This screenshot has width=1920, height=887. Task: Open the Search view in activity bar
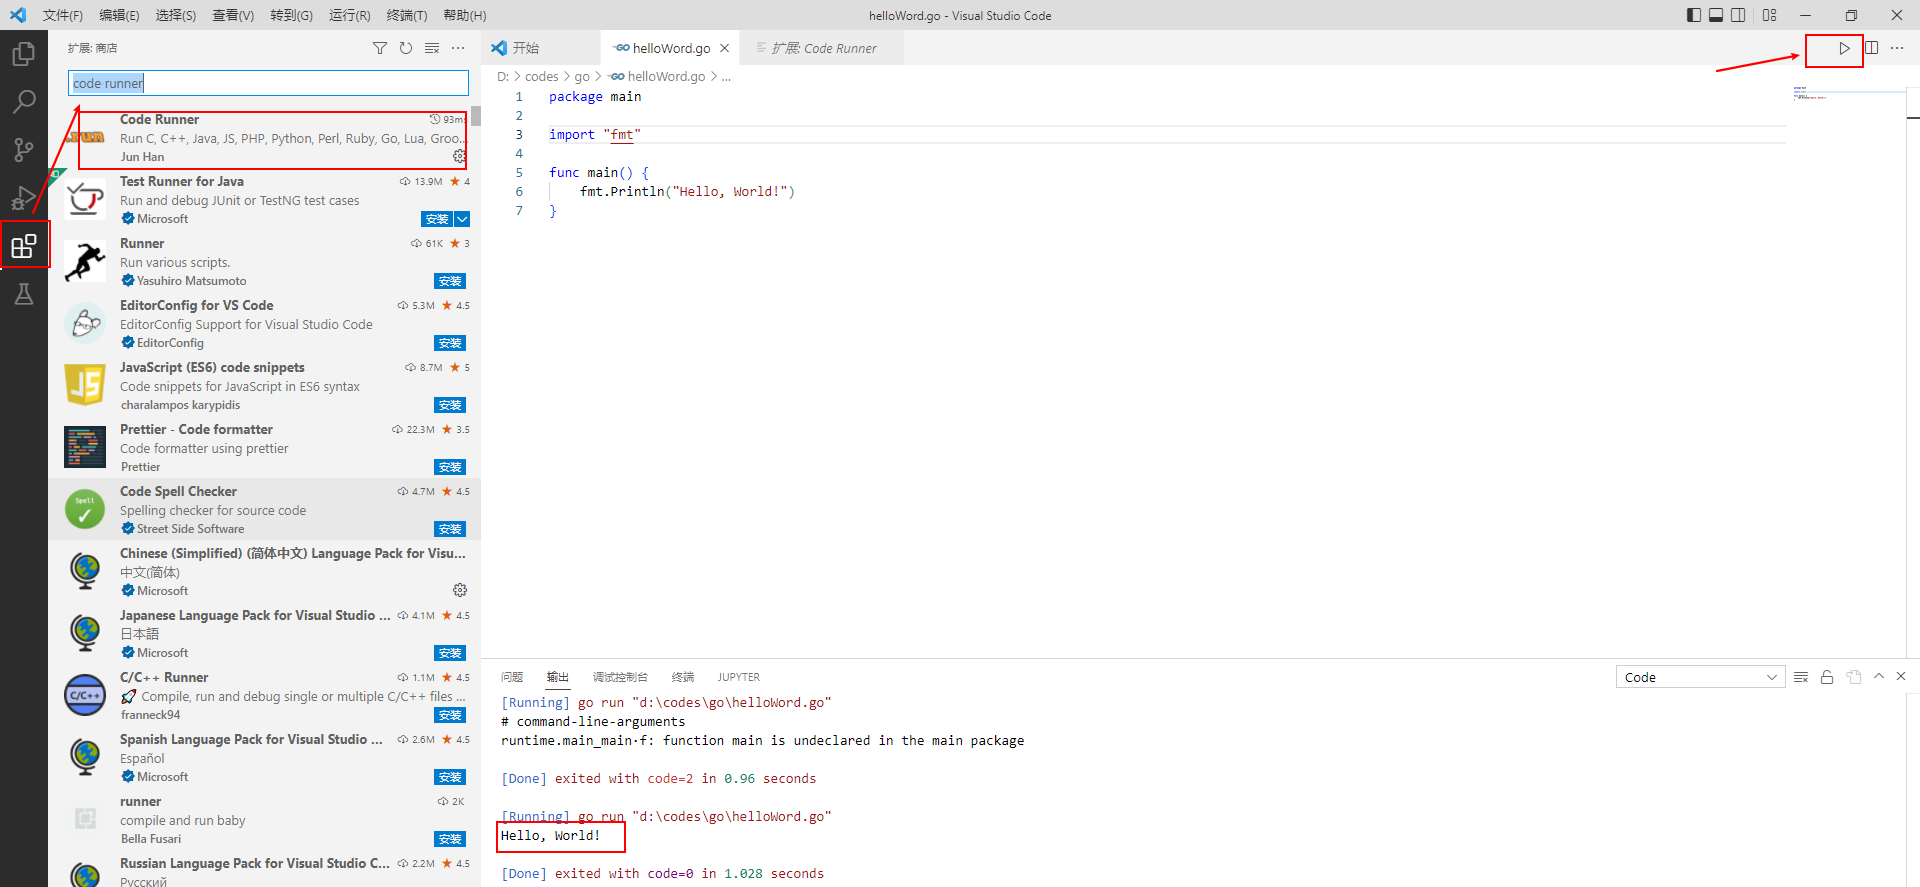point(24,102)
